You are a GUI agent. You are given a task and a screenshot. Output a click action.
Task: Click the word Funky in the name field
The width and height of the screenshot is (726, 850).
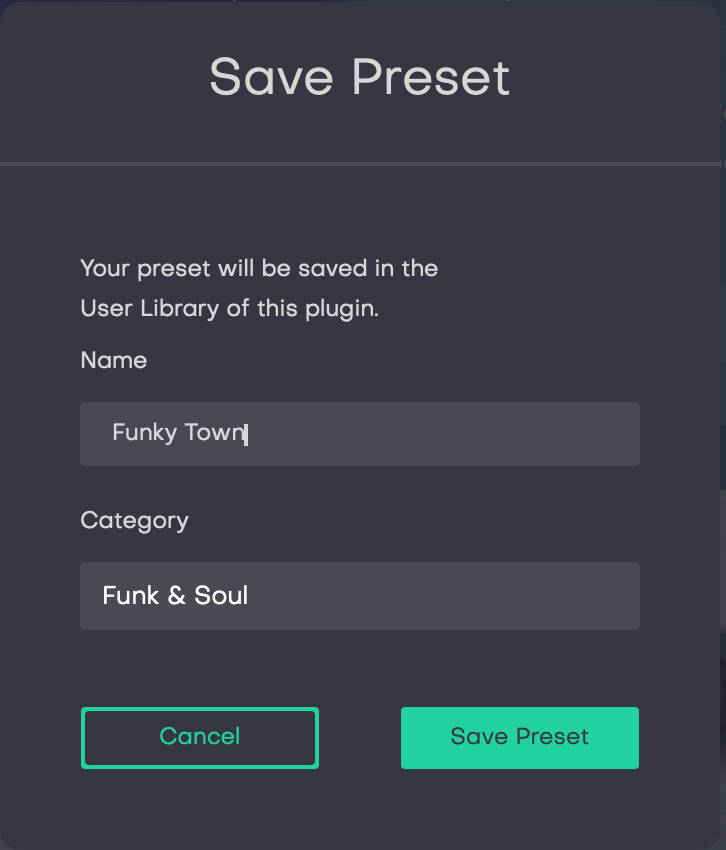click(144, 433)
